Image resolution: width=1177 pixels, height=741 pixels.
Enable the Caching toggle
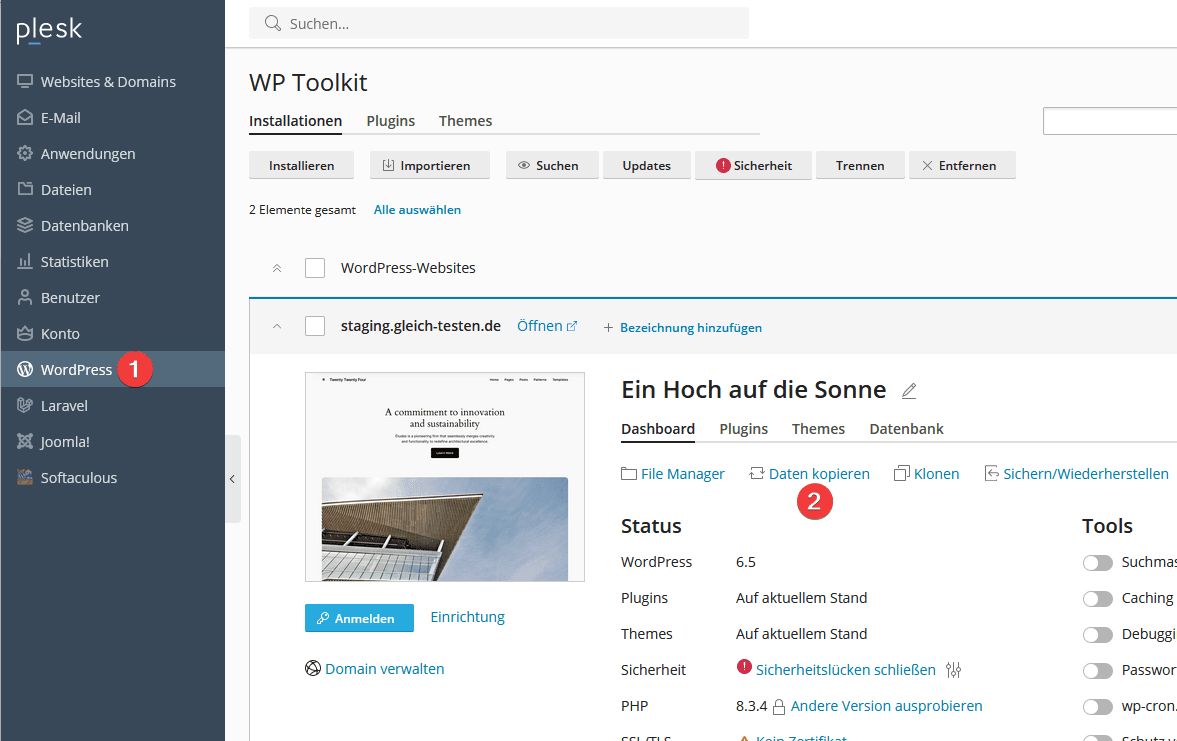[x=1097, y=598]
